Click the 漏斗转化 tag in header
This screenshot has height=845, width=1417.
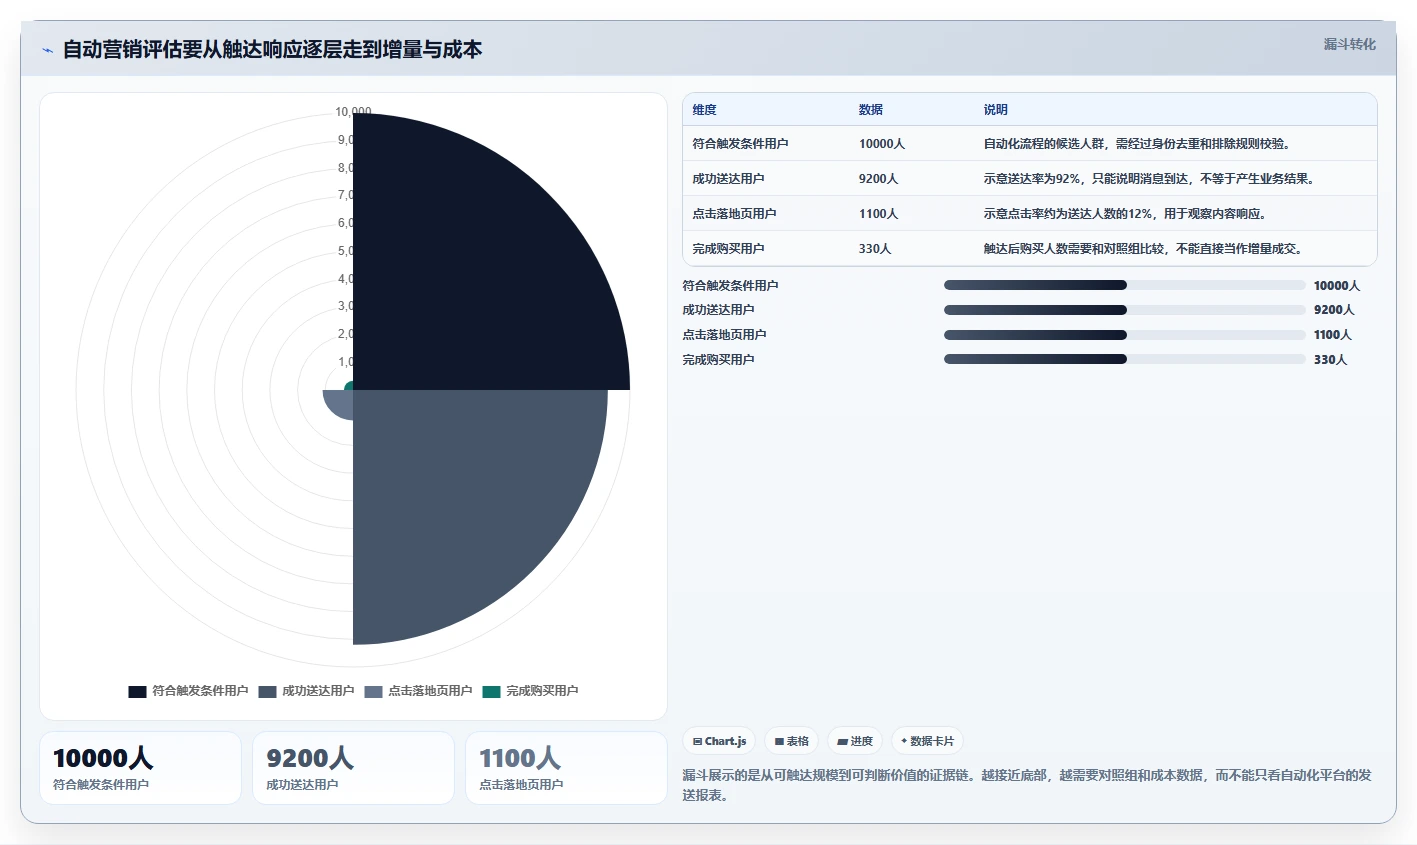(1349, 44)
